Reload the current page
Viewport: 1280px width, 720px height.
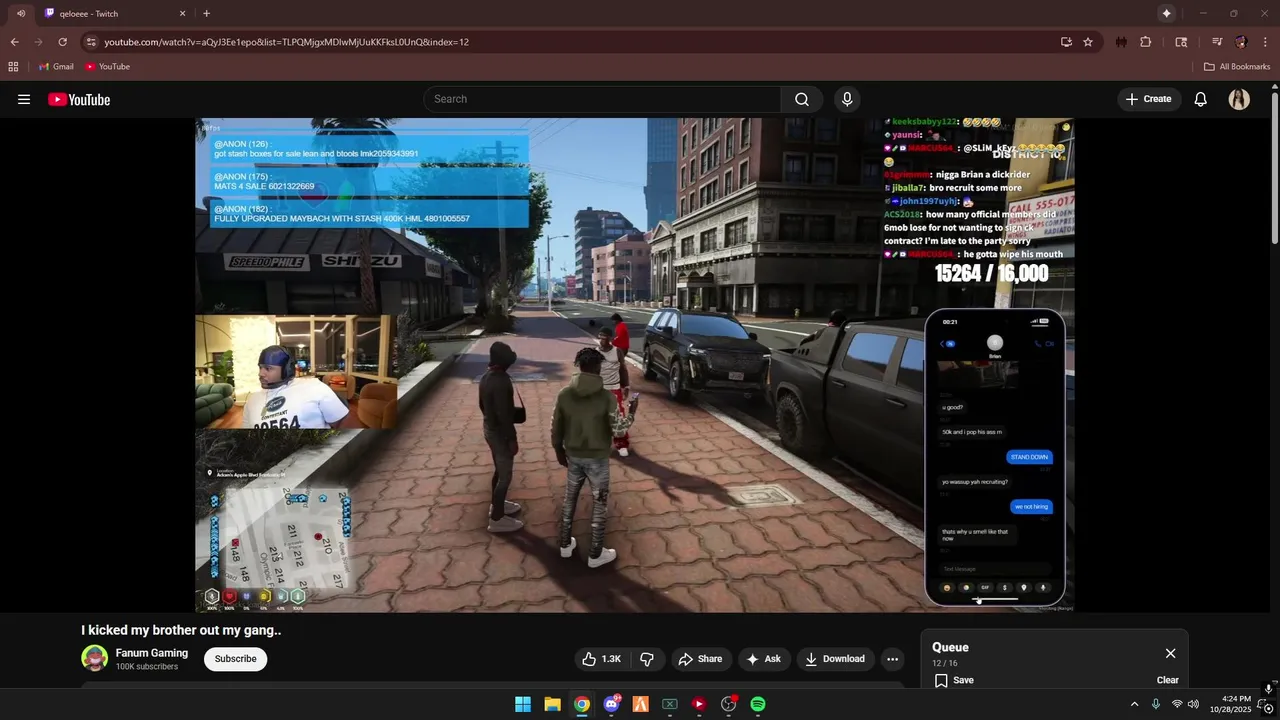62,42
